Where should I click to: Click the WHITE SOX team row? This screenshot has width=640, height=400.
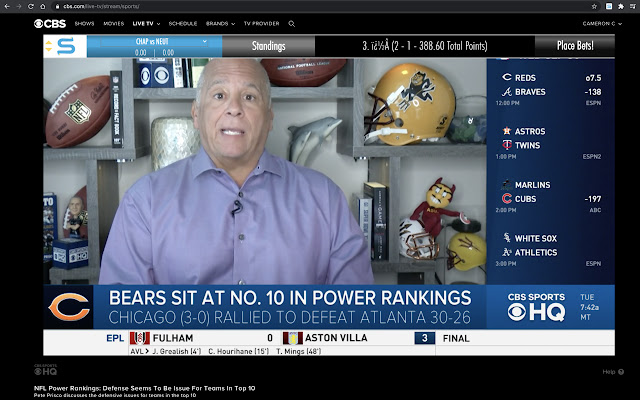(x=551, y=238)
